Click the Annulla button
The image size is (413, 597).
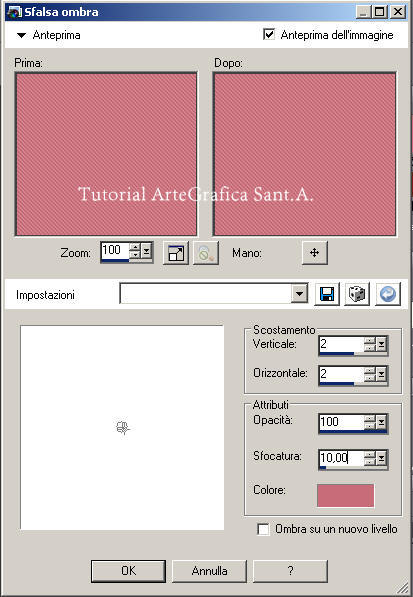click(209, 570)
